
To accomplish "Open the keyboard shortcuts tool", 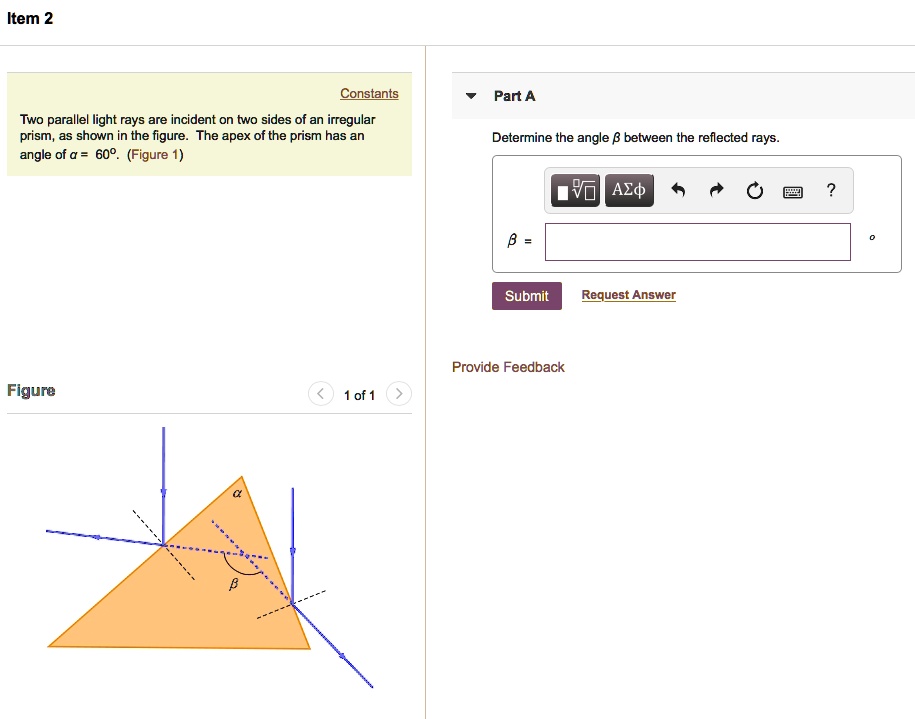I will point(792,191).
